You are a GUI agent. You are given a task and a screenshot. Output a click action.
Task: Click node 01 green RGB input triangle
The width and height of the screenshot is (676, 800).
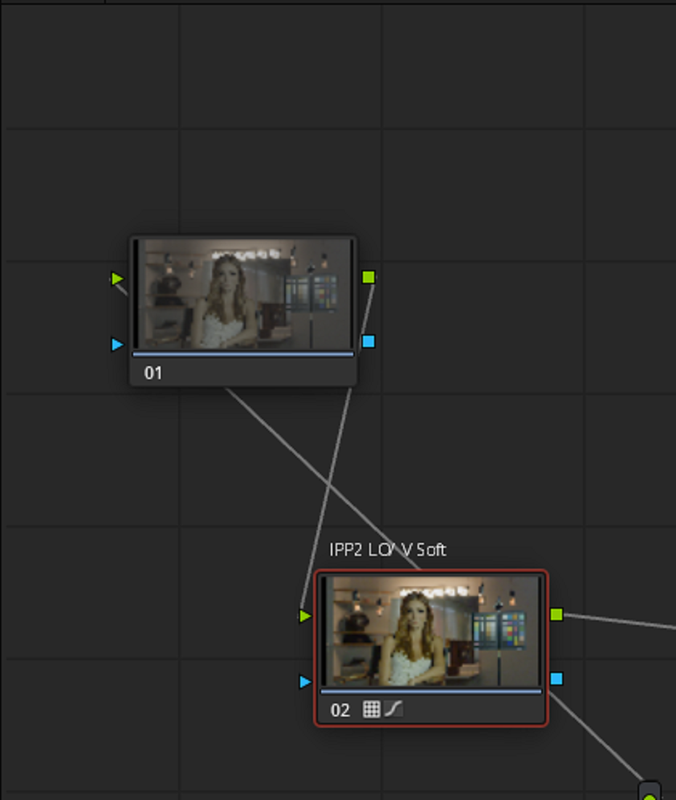click(117, 279)
